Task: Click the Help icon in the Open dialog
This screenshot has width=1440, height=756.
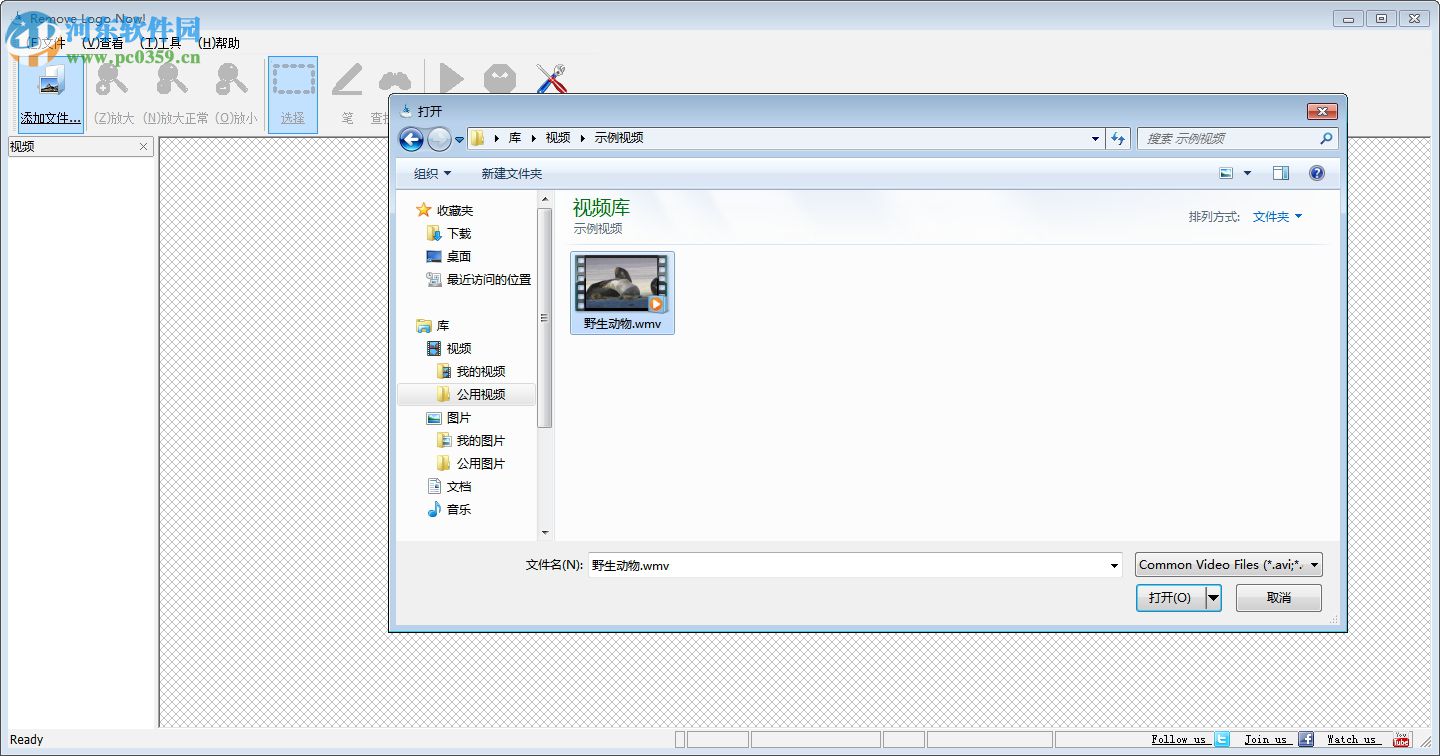Action: pyautogui.click(x=1317, y=172)
